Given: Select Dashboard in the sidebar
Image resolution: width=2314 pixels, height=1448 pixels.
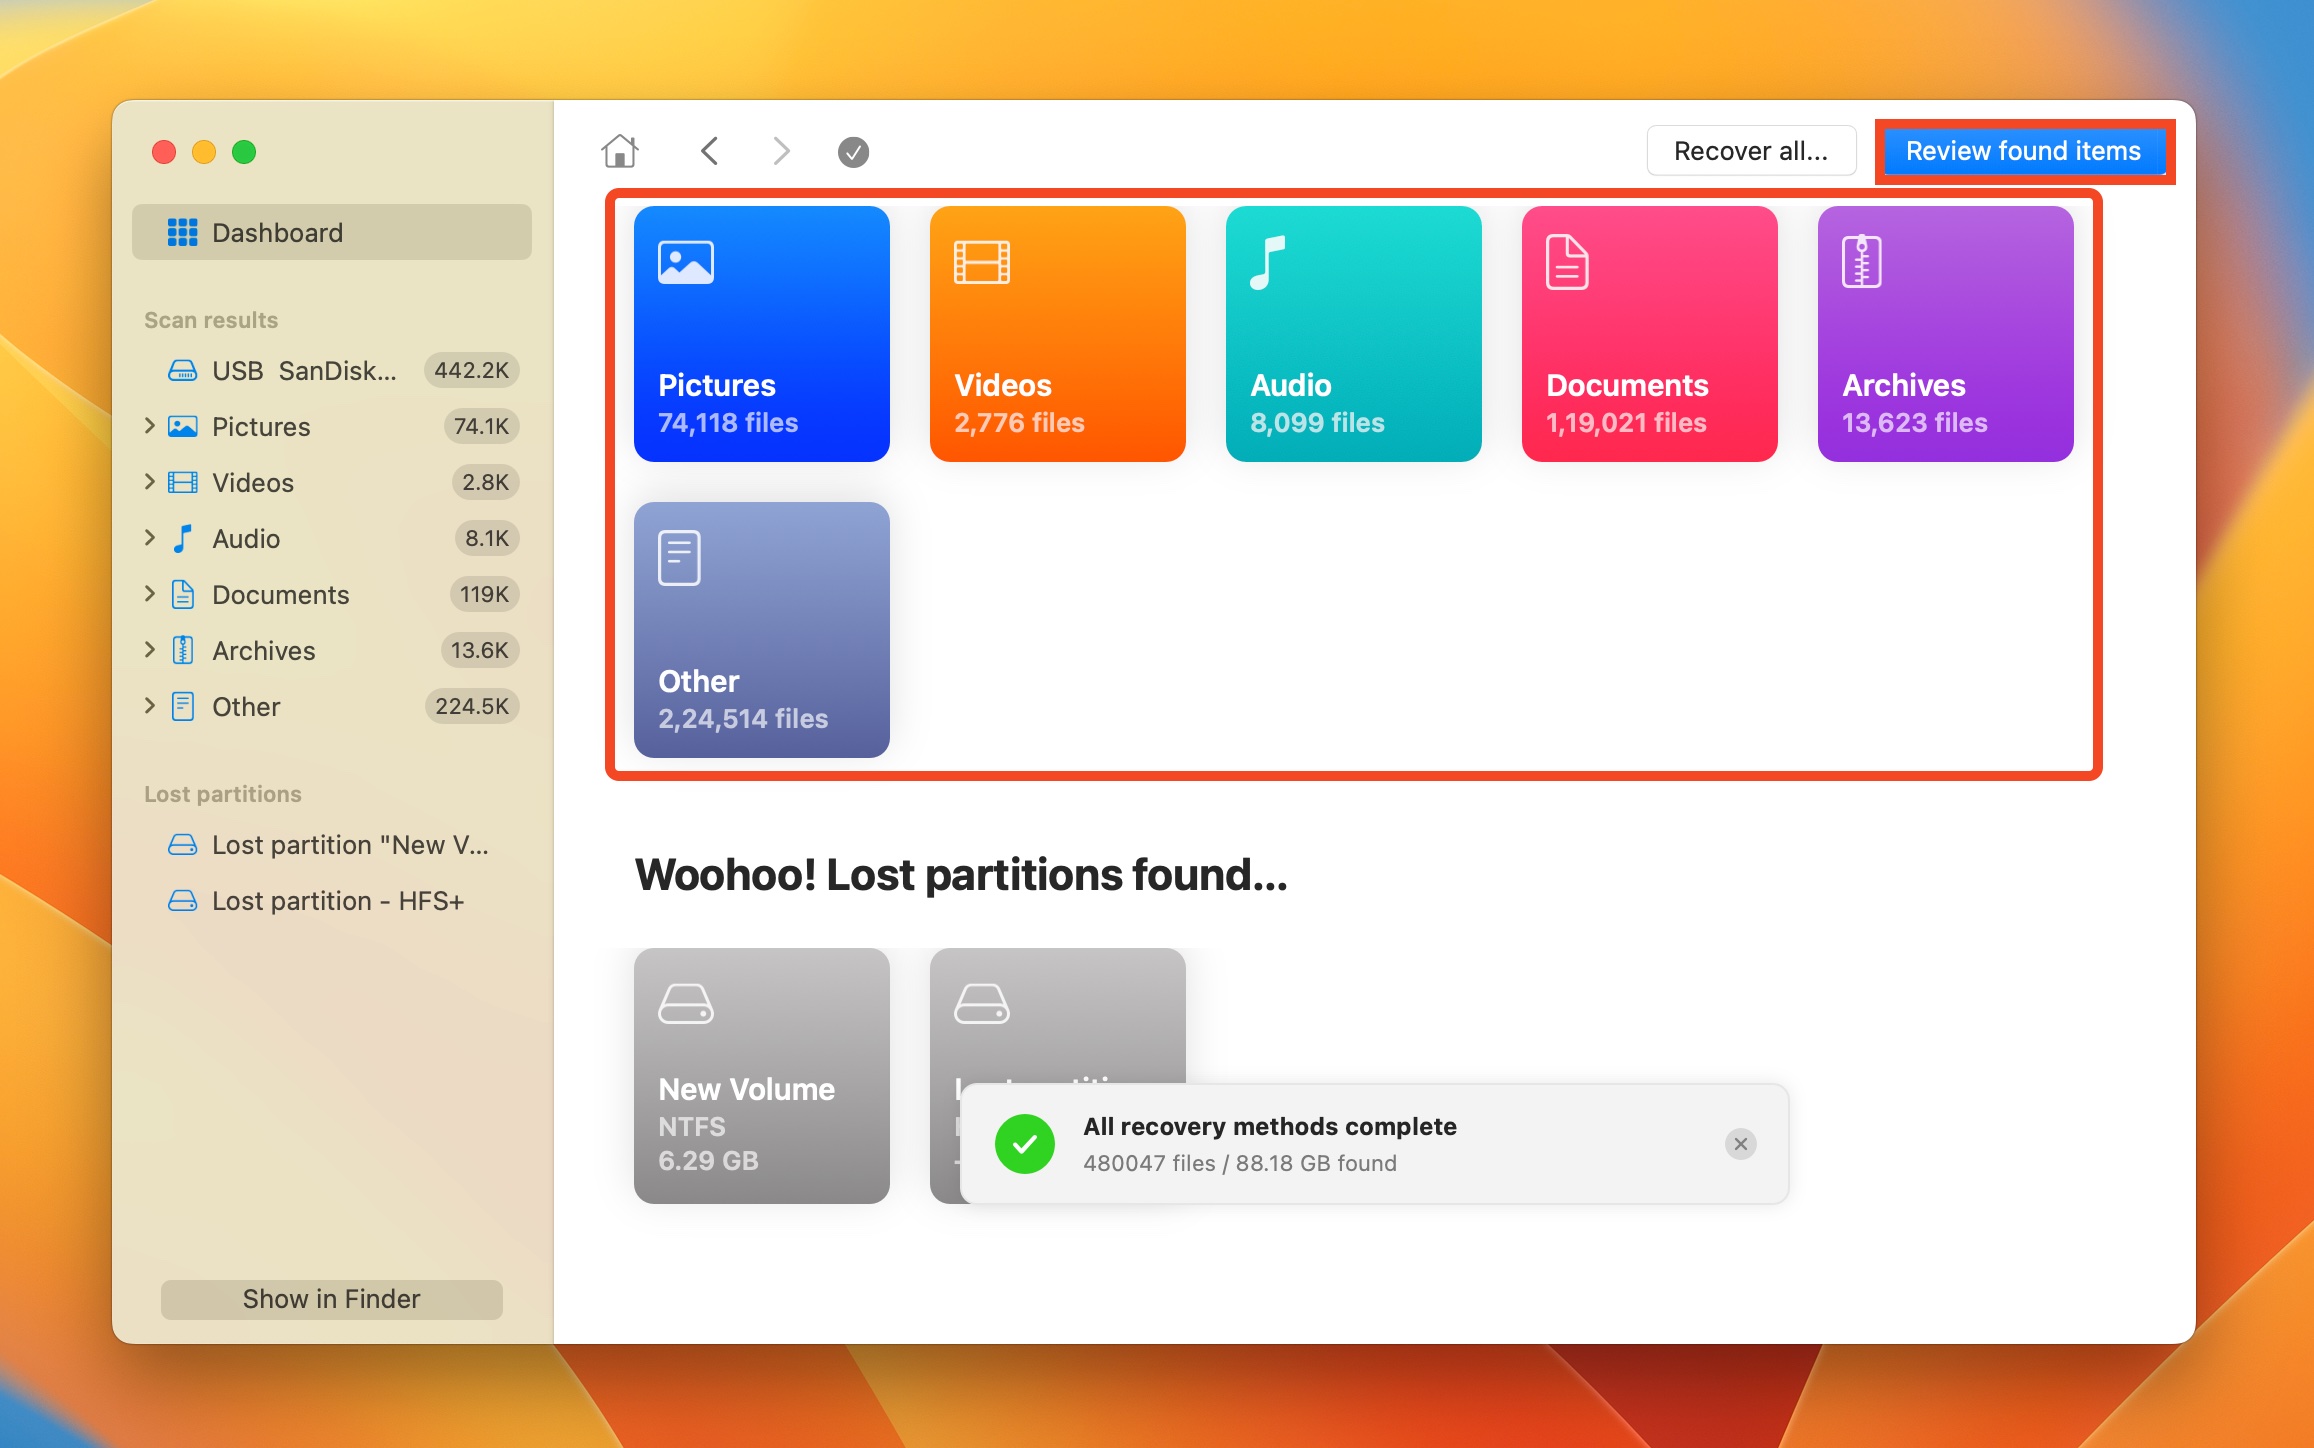Looking at the screenshot, I should [x=332, y=232].
